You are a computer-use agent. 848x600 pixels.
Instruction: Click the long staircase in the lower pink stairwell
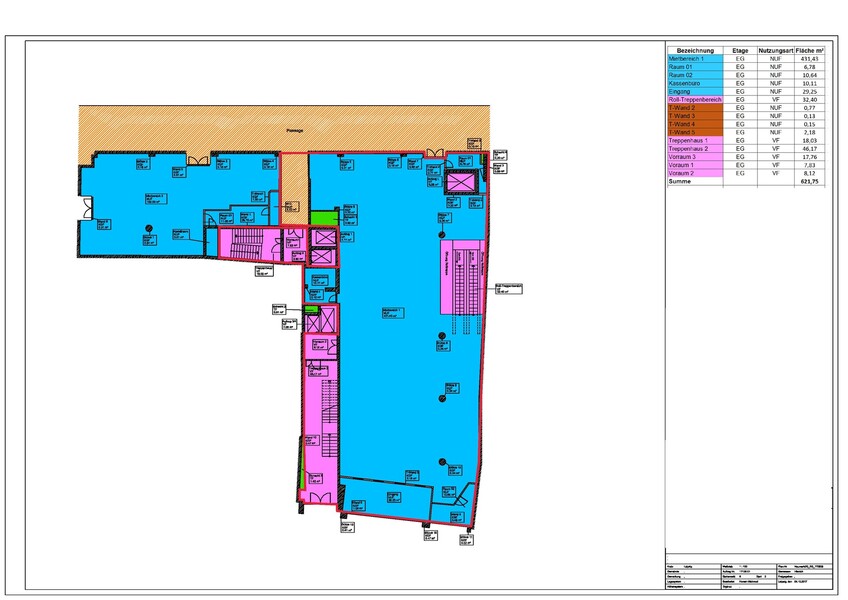point(316,418)
